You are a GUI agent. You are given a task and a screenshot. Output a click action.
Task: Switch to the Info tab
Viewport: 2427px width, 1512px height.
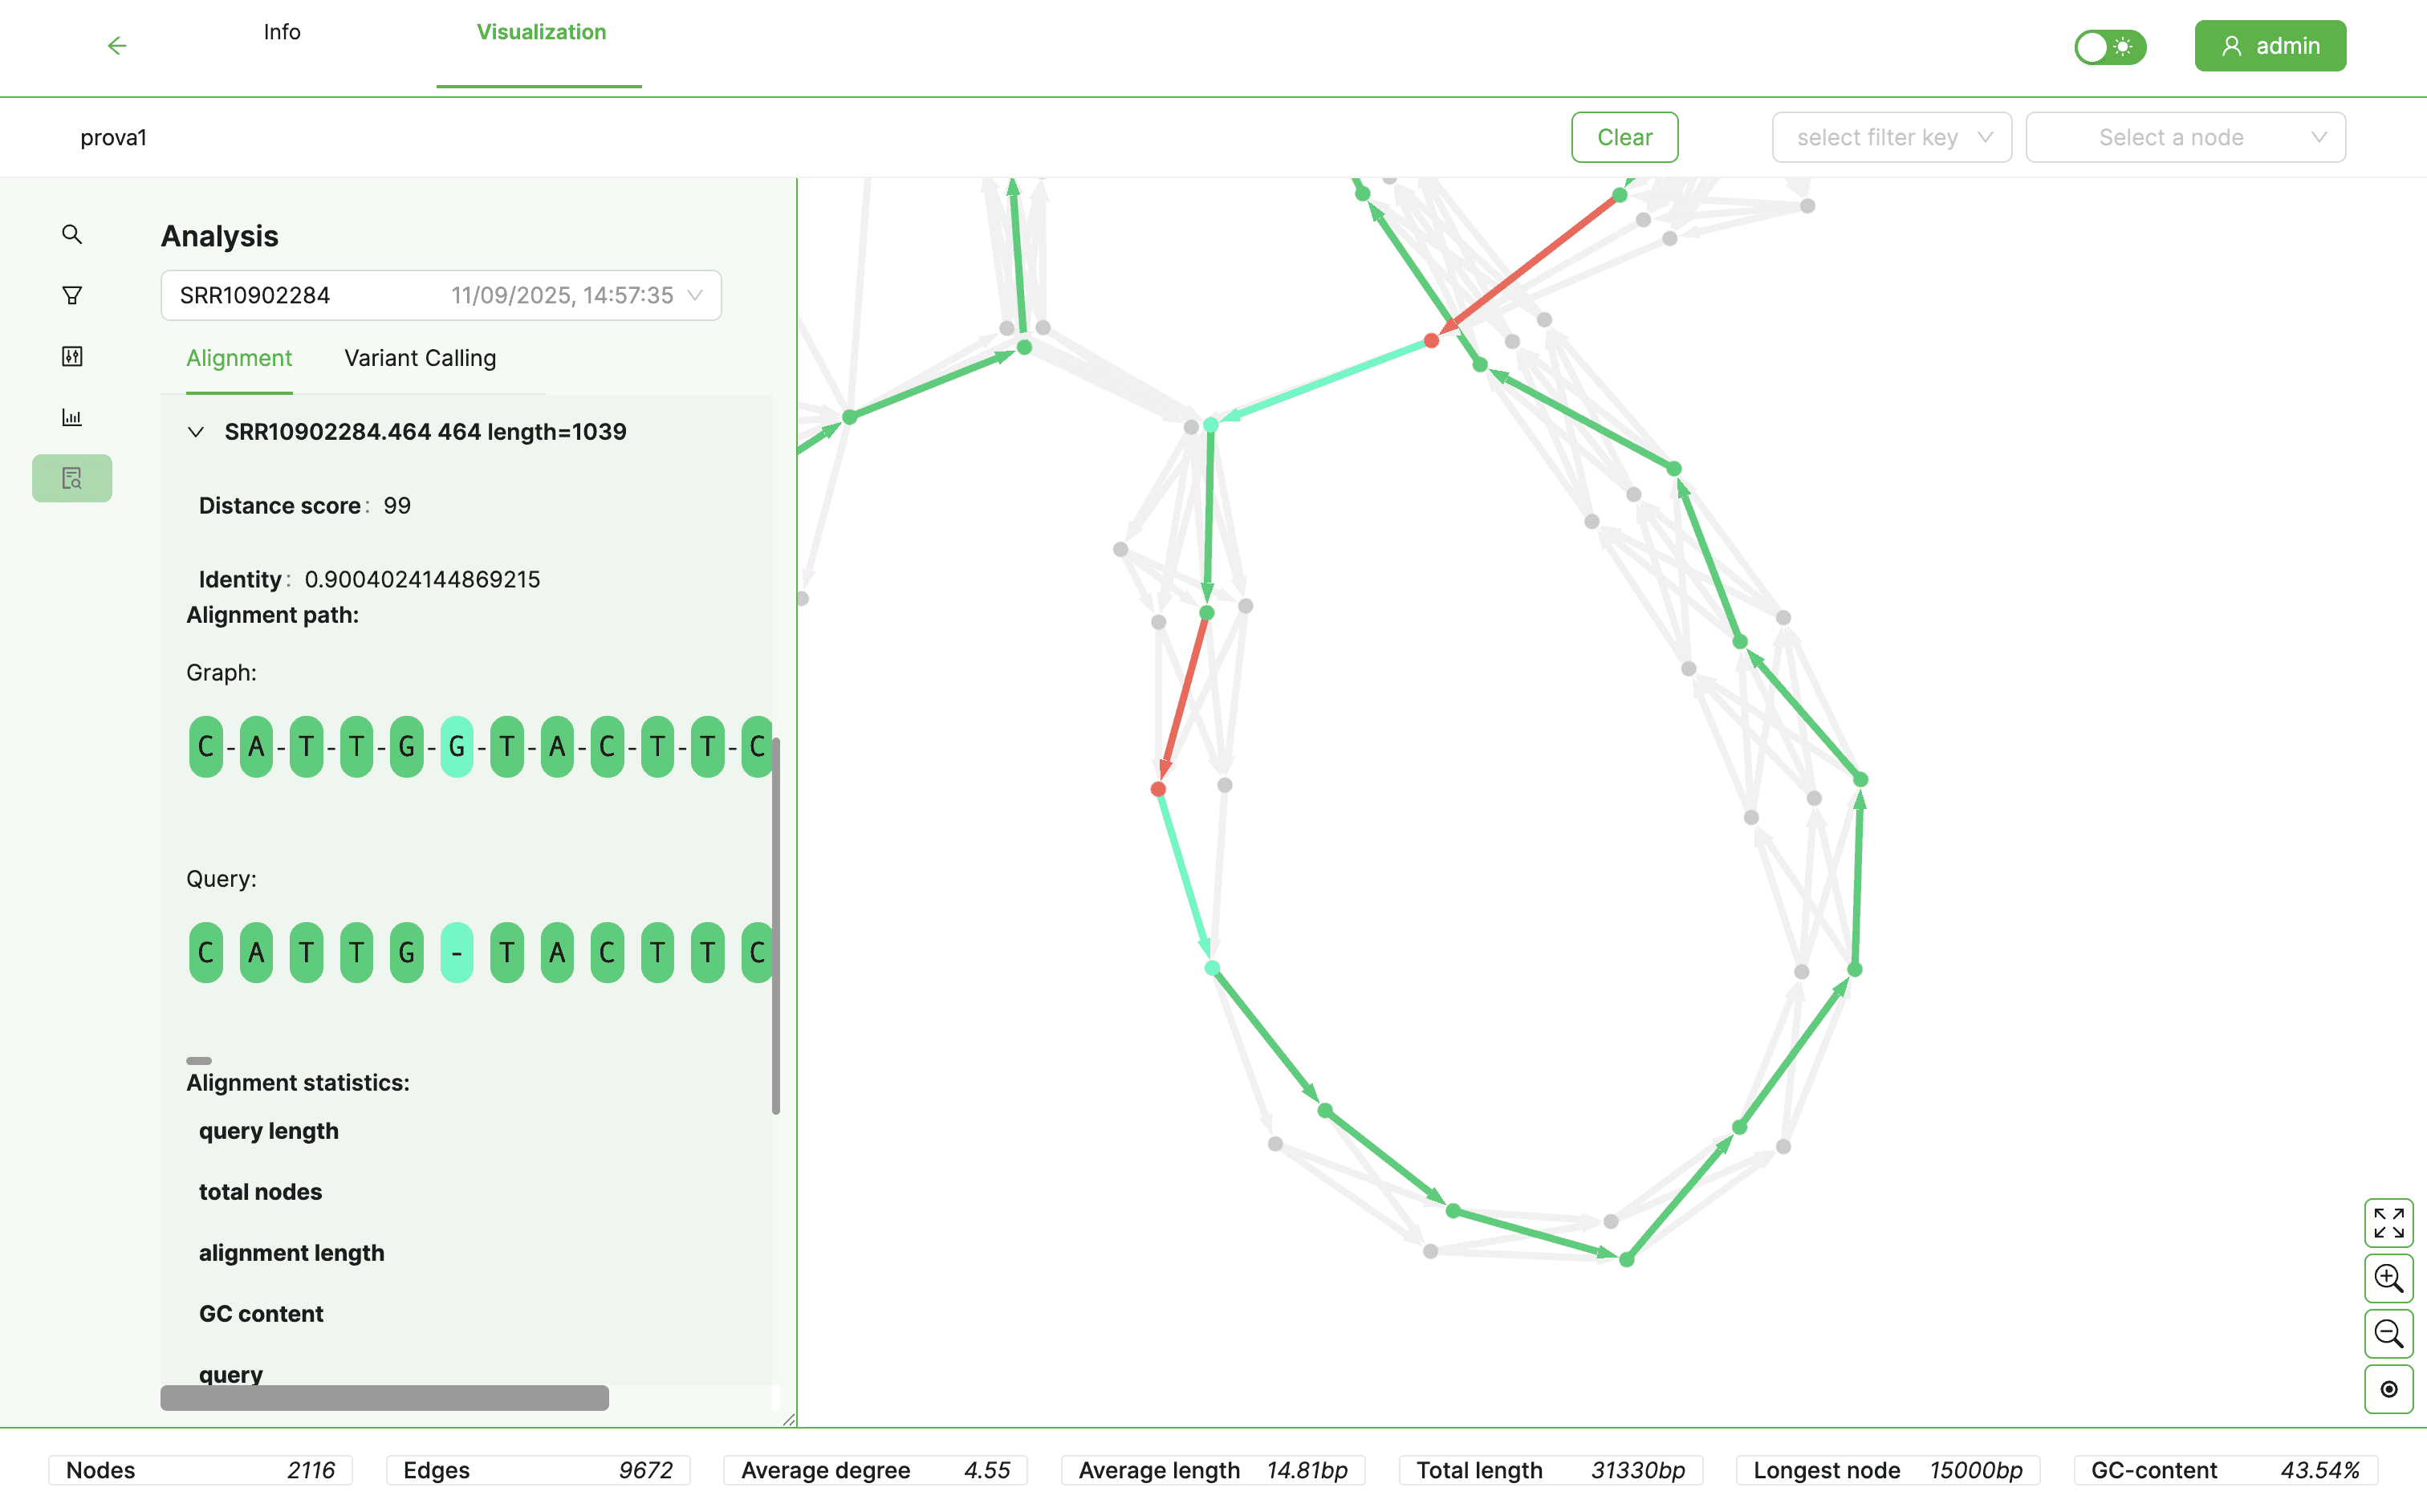tap(280, 32)
